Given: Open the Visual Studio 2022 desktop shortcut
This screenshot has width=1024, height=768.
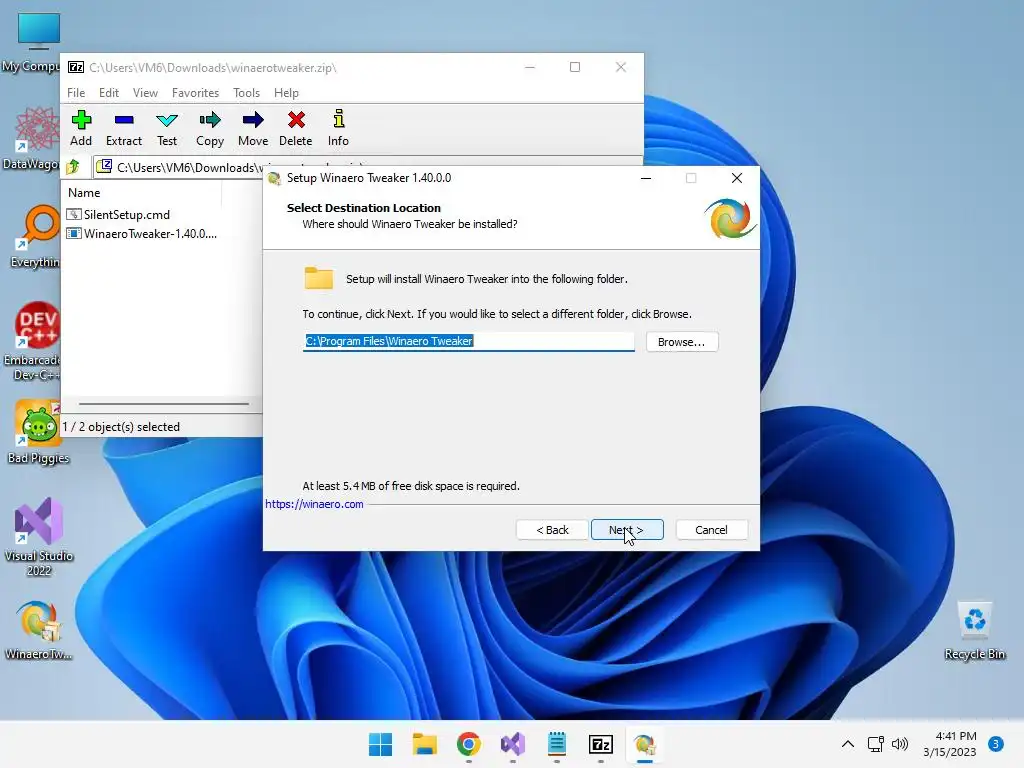Looking at the screenshot, I should (x=39, y=537).
